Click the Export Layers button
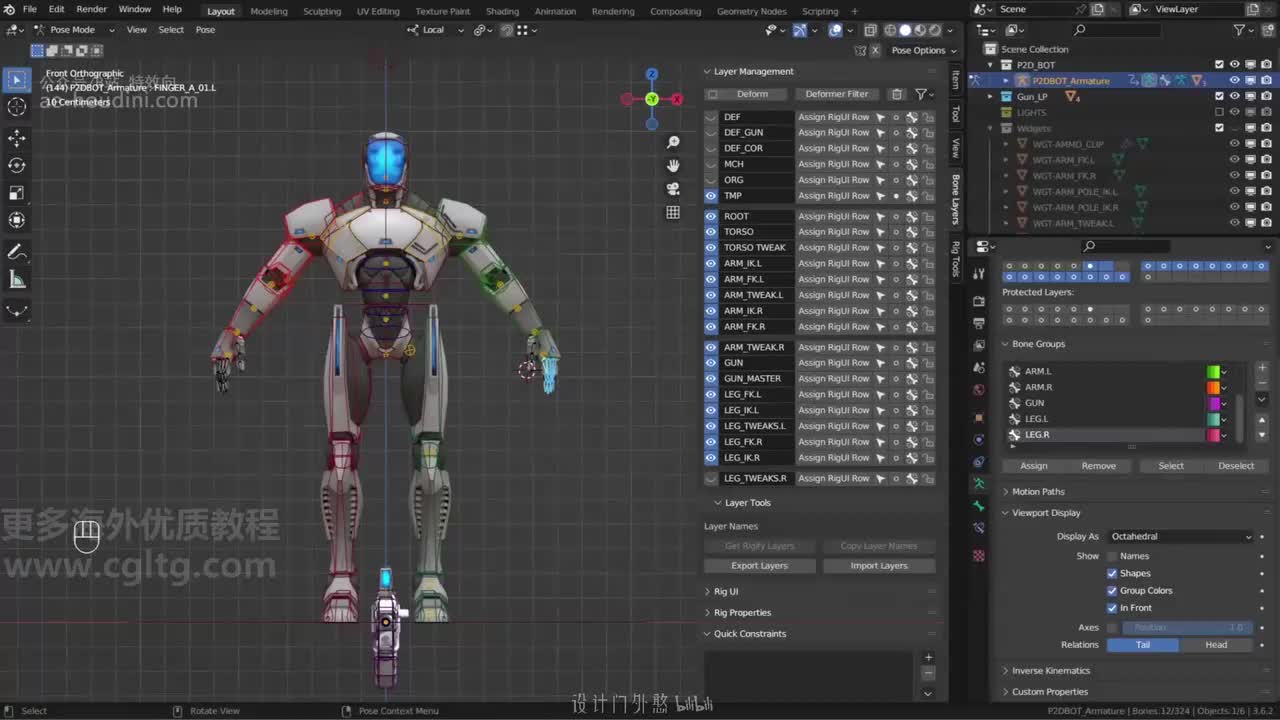This screenshot has width=1280, height=720. tap(759, 566)
